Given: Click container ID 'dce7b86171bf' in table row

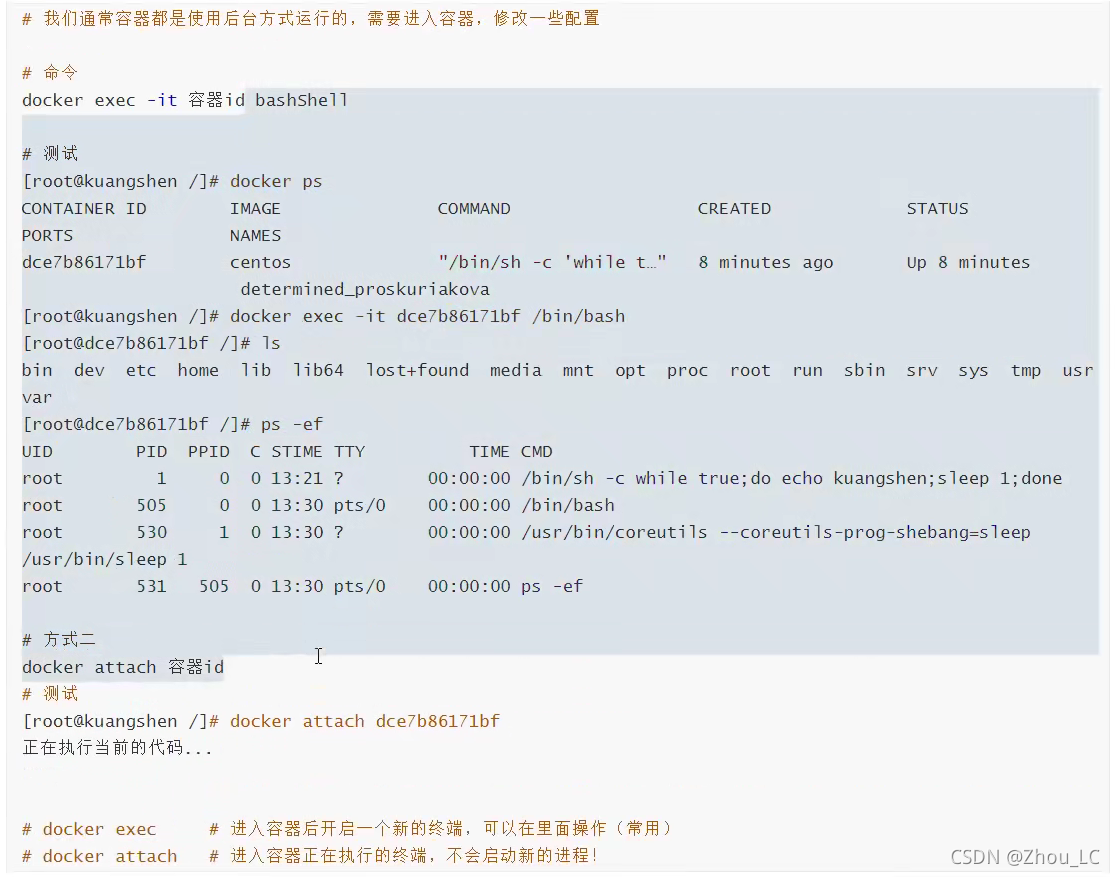Looking at the screenshot, I should click(x=84, y=262).
